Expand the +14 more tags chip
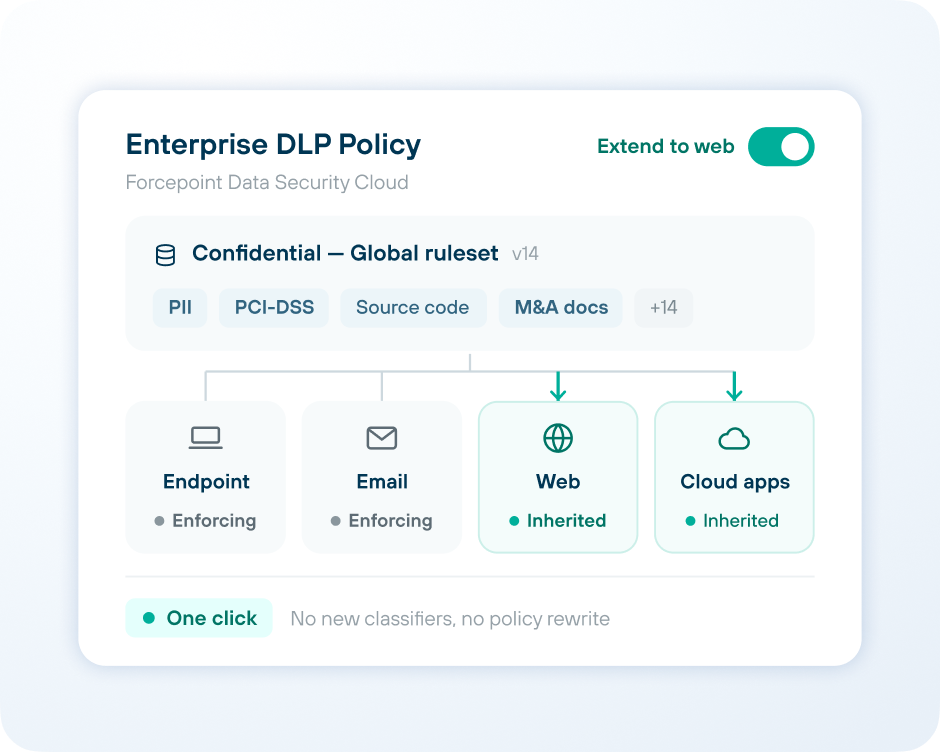Viewport: 940px width, 752px height. (x=664, y=308)
